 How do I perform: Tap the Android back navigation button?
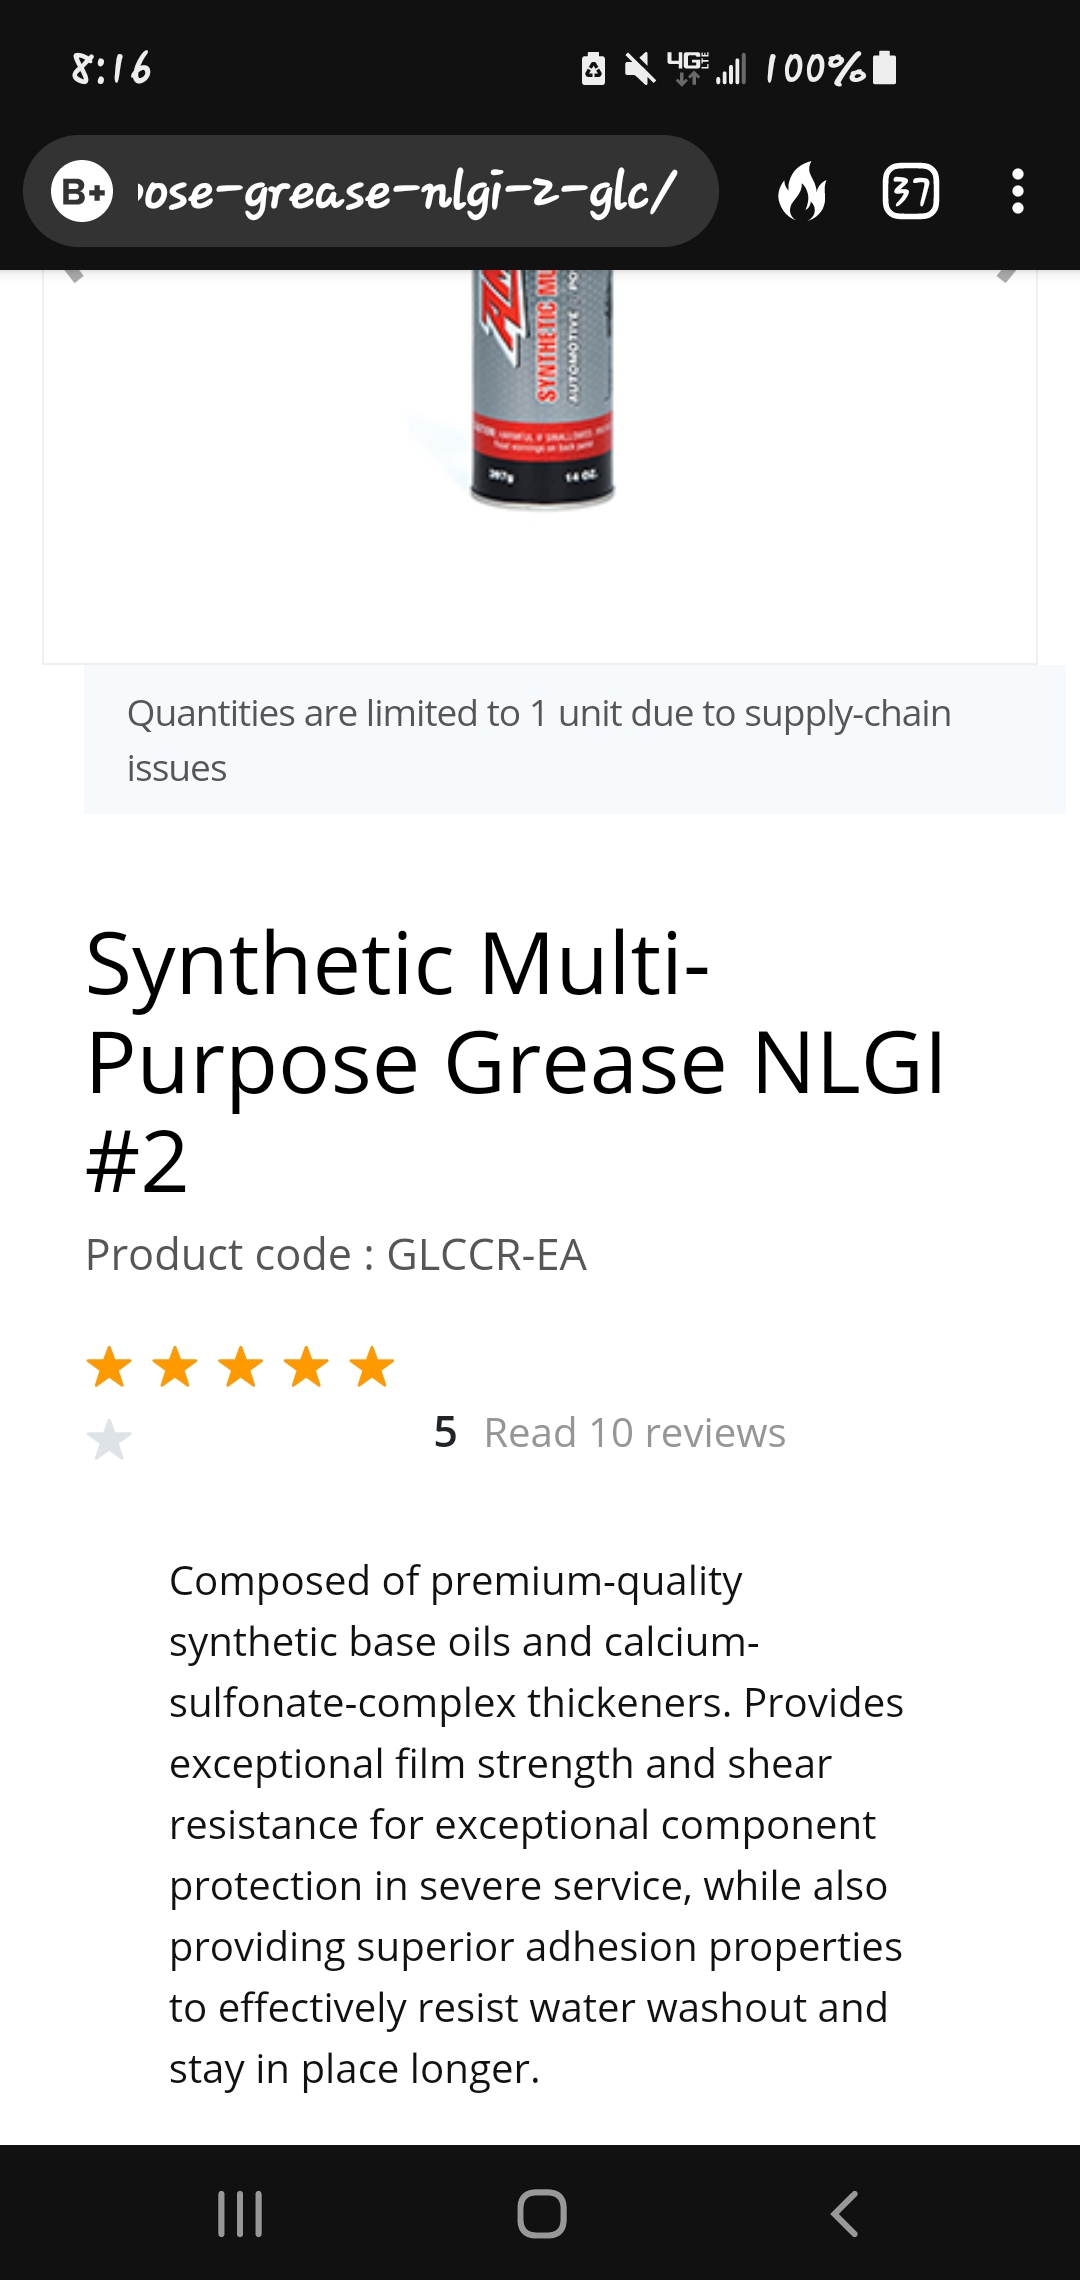[x=845, y=2213]
